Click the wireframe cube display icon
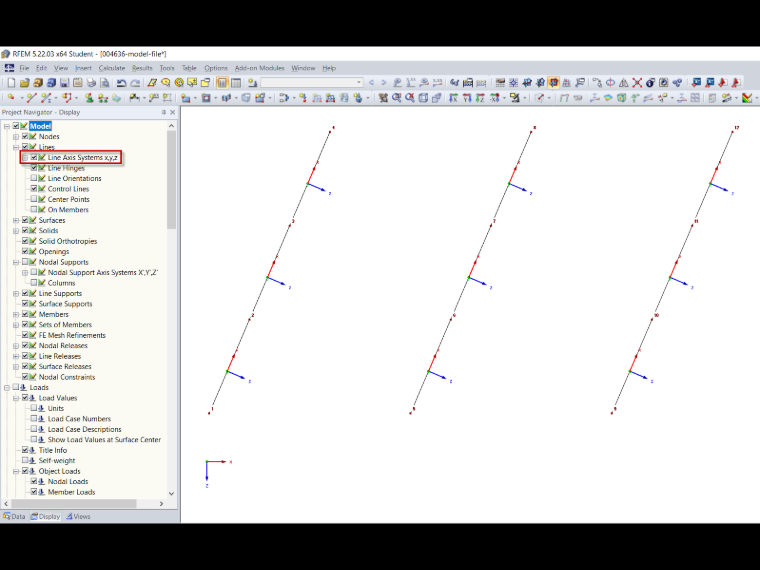 (x=423, y=98)
